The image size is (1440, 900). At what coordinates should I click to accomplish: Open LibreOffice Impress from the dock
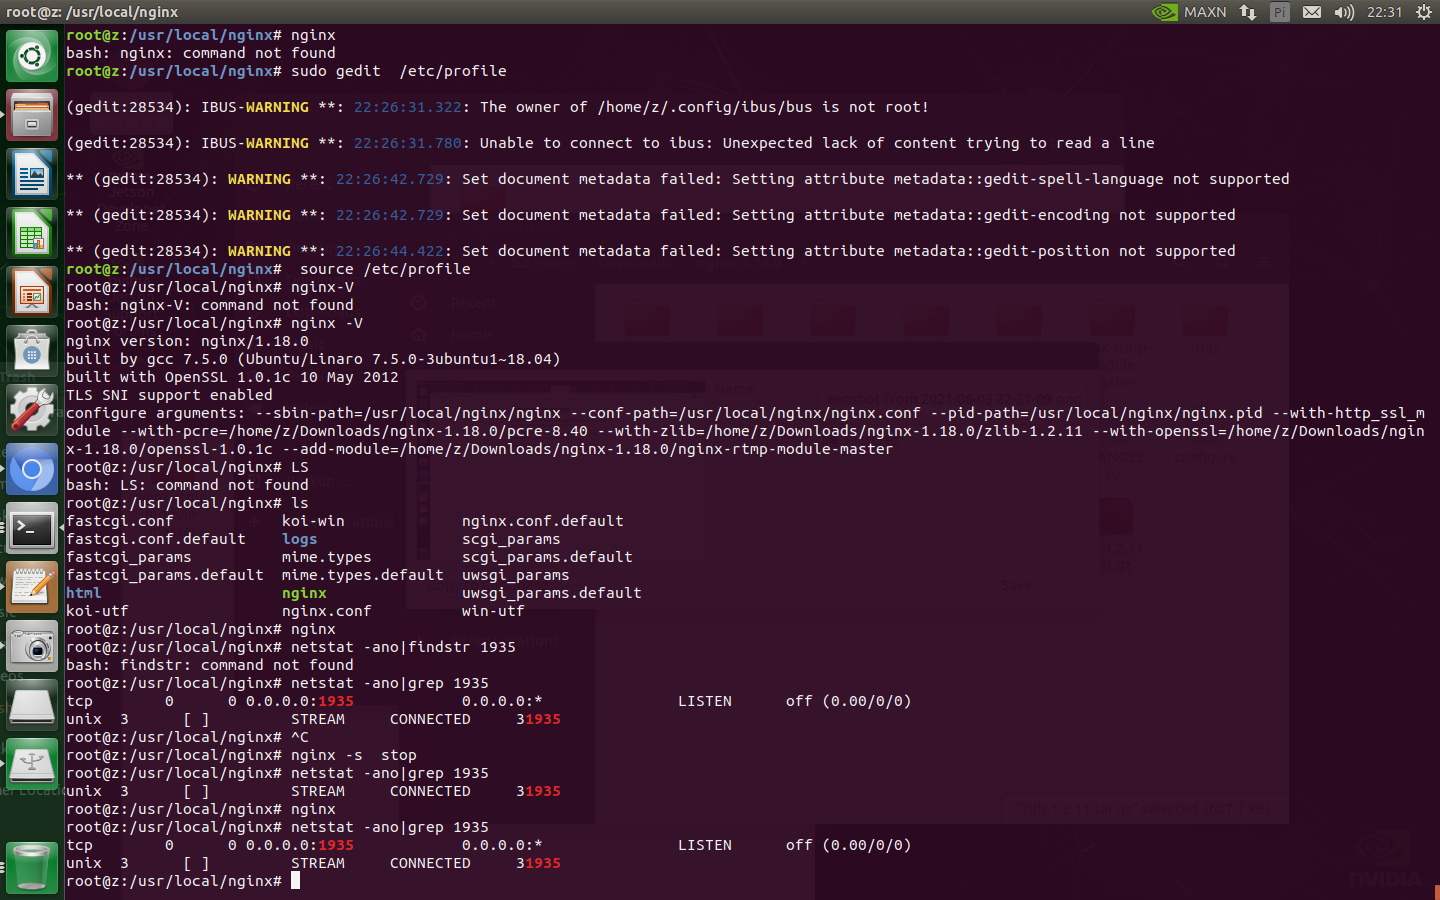point(32,292)
